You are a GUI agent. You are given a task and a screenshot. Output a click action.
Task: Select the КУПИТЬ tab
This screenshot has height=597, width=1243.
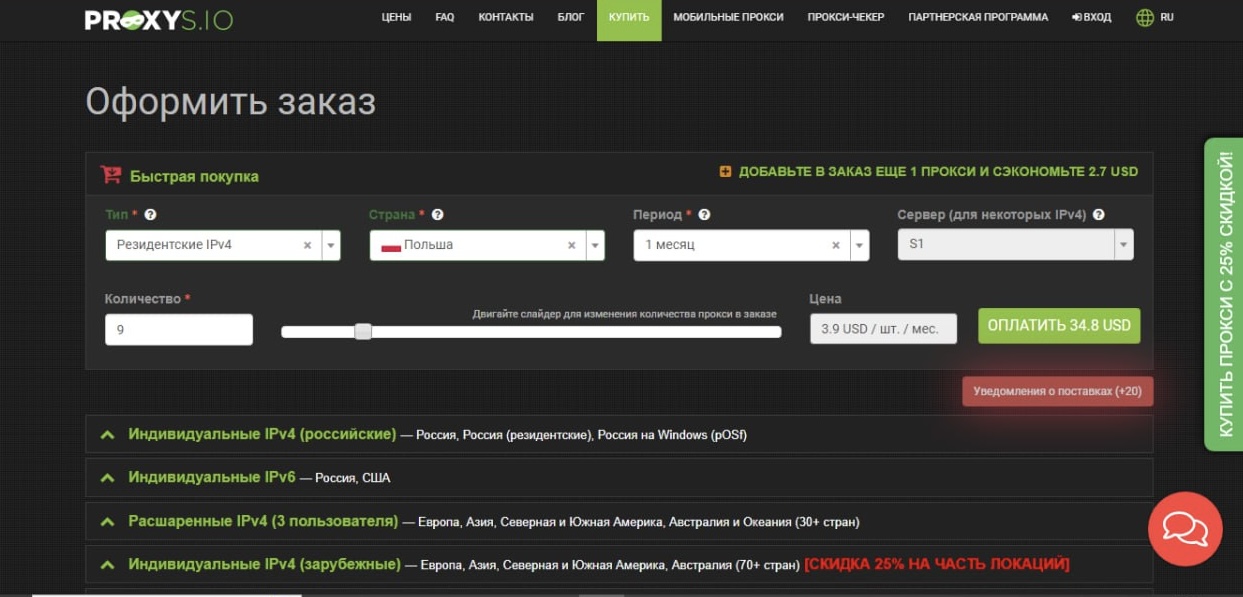tap(629, 18)
